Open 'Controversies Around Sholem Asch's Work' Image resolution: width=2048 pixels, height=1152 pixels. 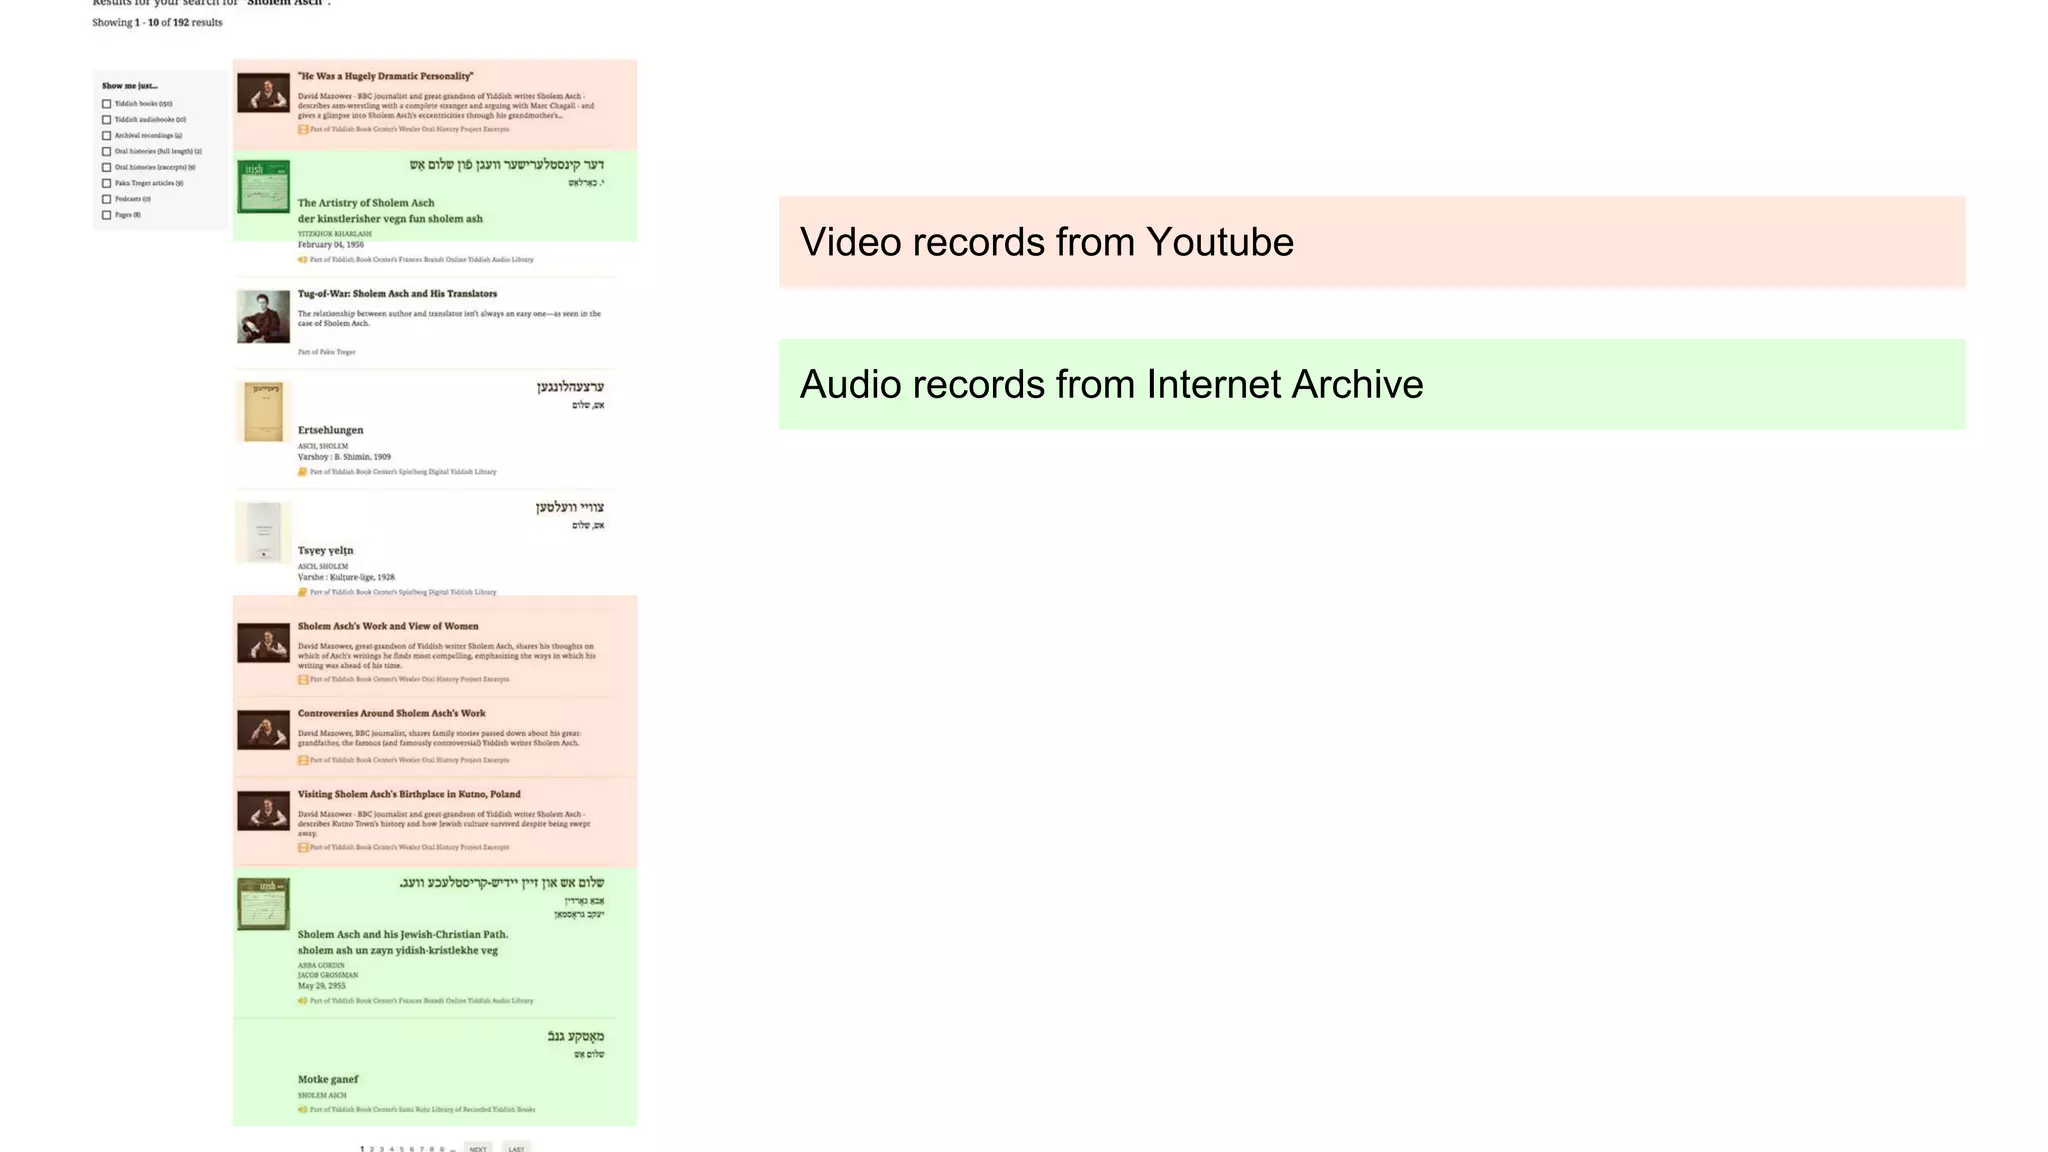(x=391, y=714)
